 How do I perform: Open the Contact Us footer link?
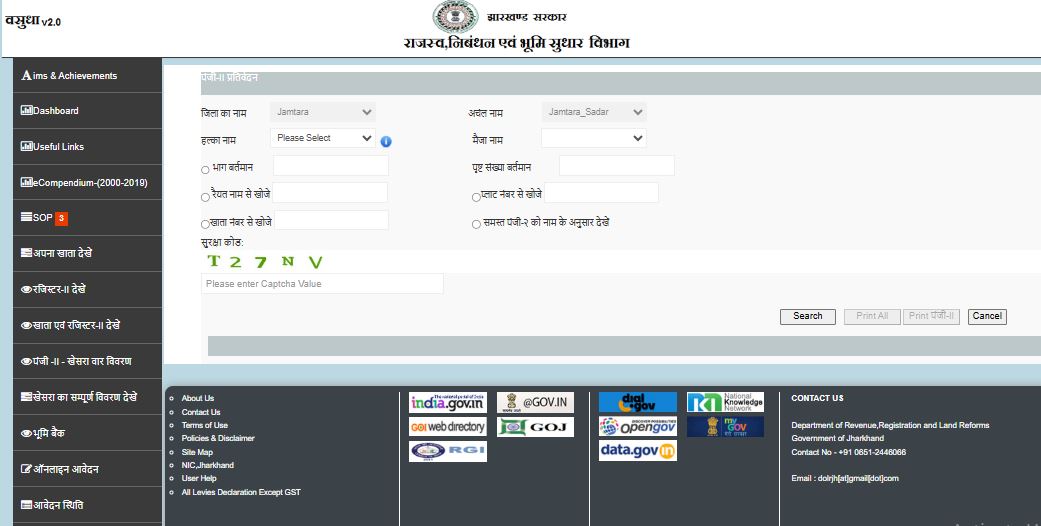click(201, 412)
